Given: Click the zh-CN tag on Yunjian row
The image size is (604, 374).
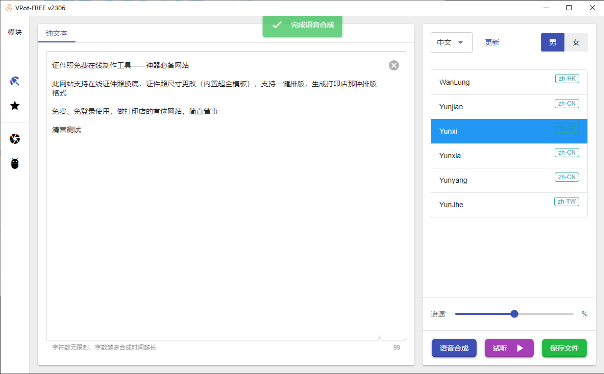Looking at the screenshot, I should (567, 104).
